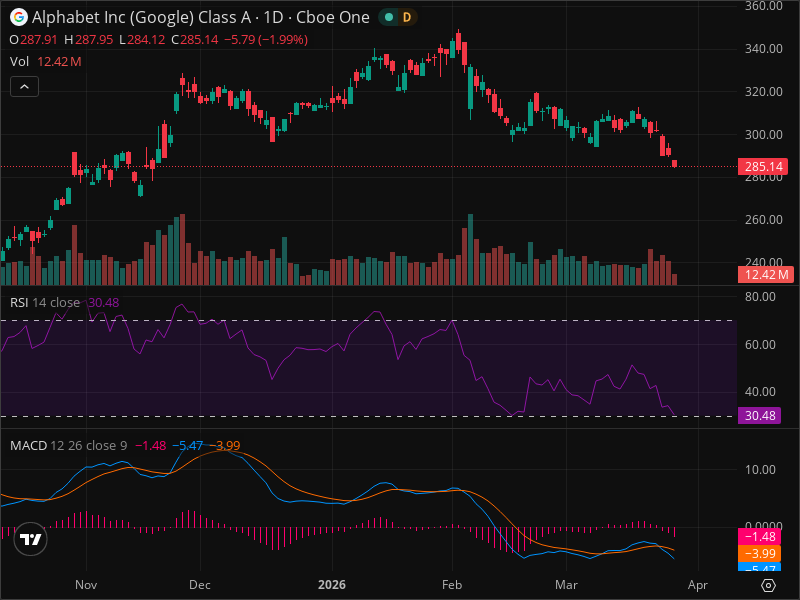The image size is (800, 600).
Task: Click the Alphabet Inc (Google) Class A title
Action: click(141, 17)
